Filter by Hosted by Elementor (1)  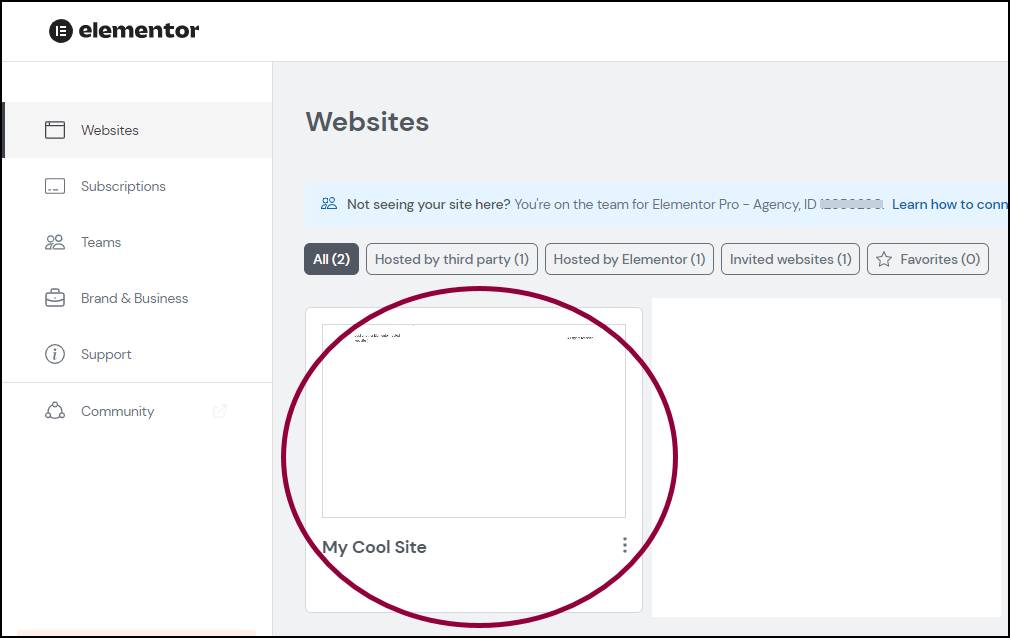pos(629,259)
